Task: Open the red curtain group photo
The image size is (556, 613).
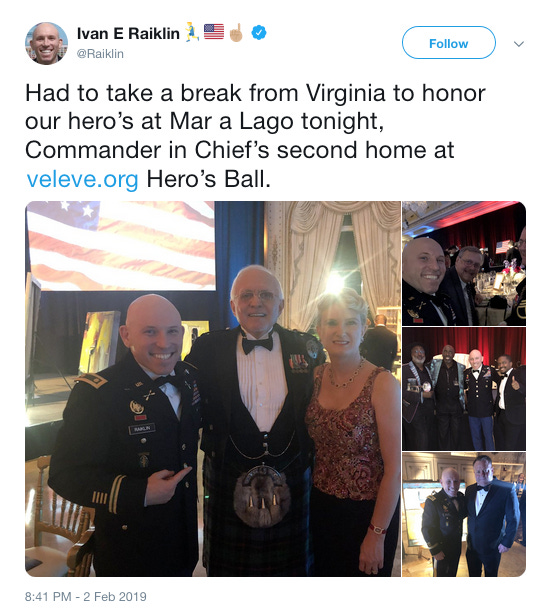Action: click(464, 389)
